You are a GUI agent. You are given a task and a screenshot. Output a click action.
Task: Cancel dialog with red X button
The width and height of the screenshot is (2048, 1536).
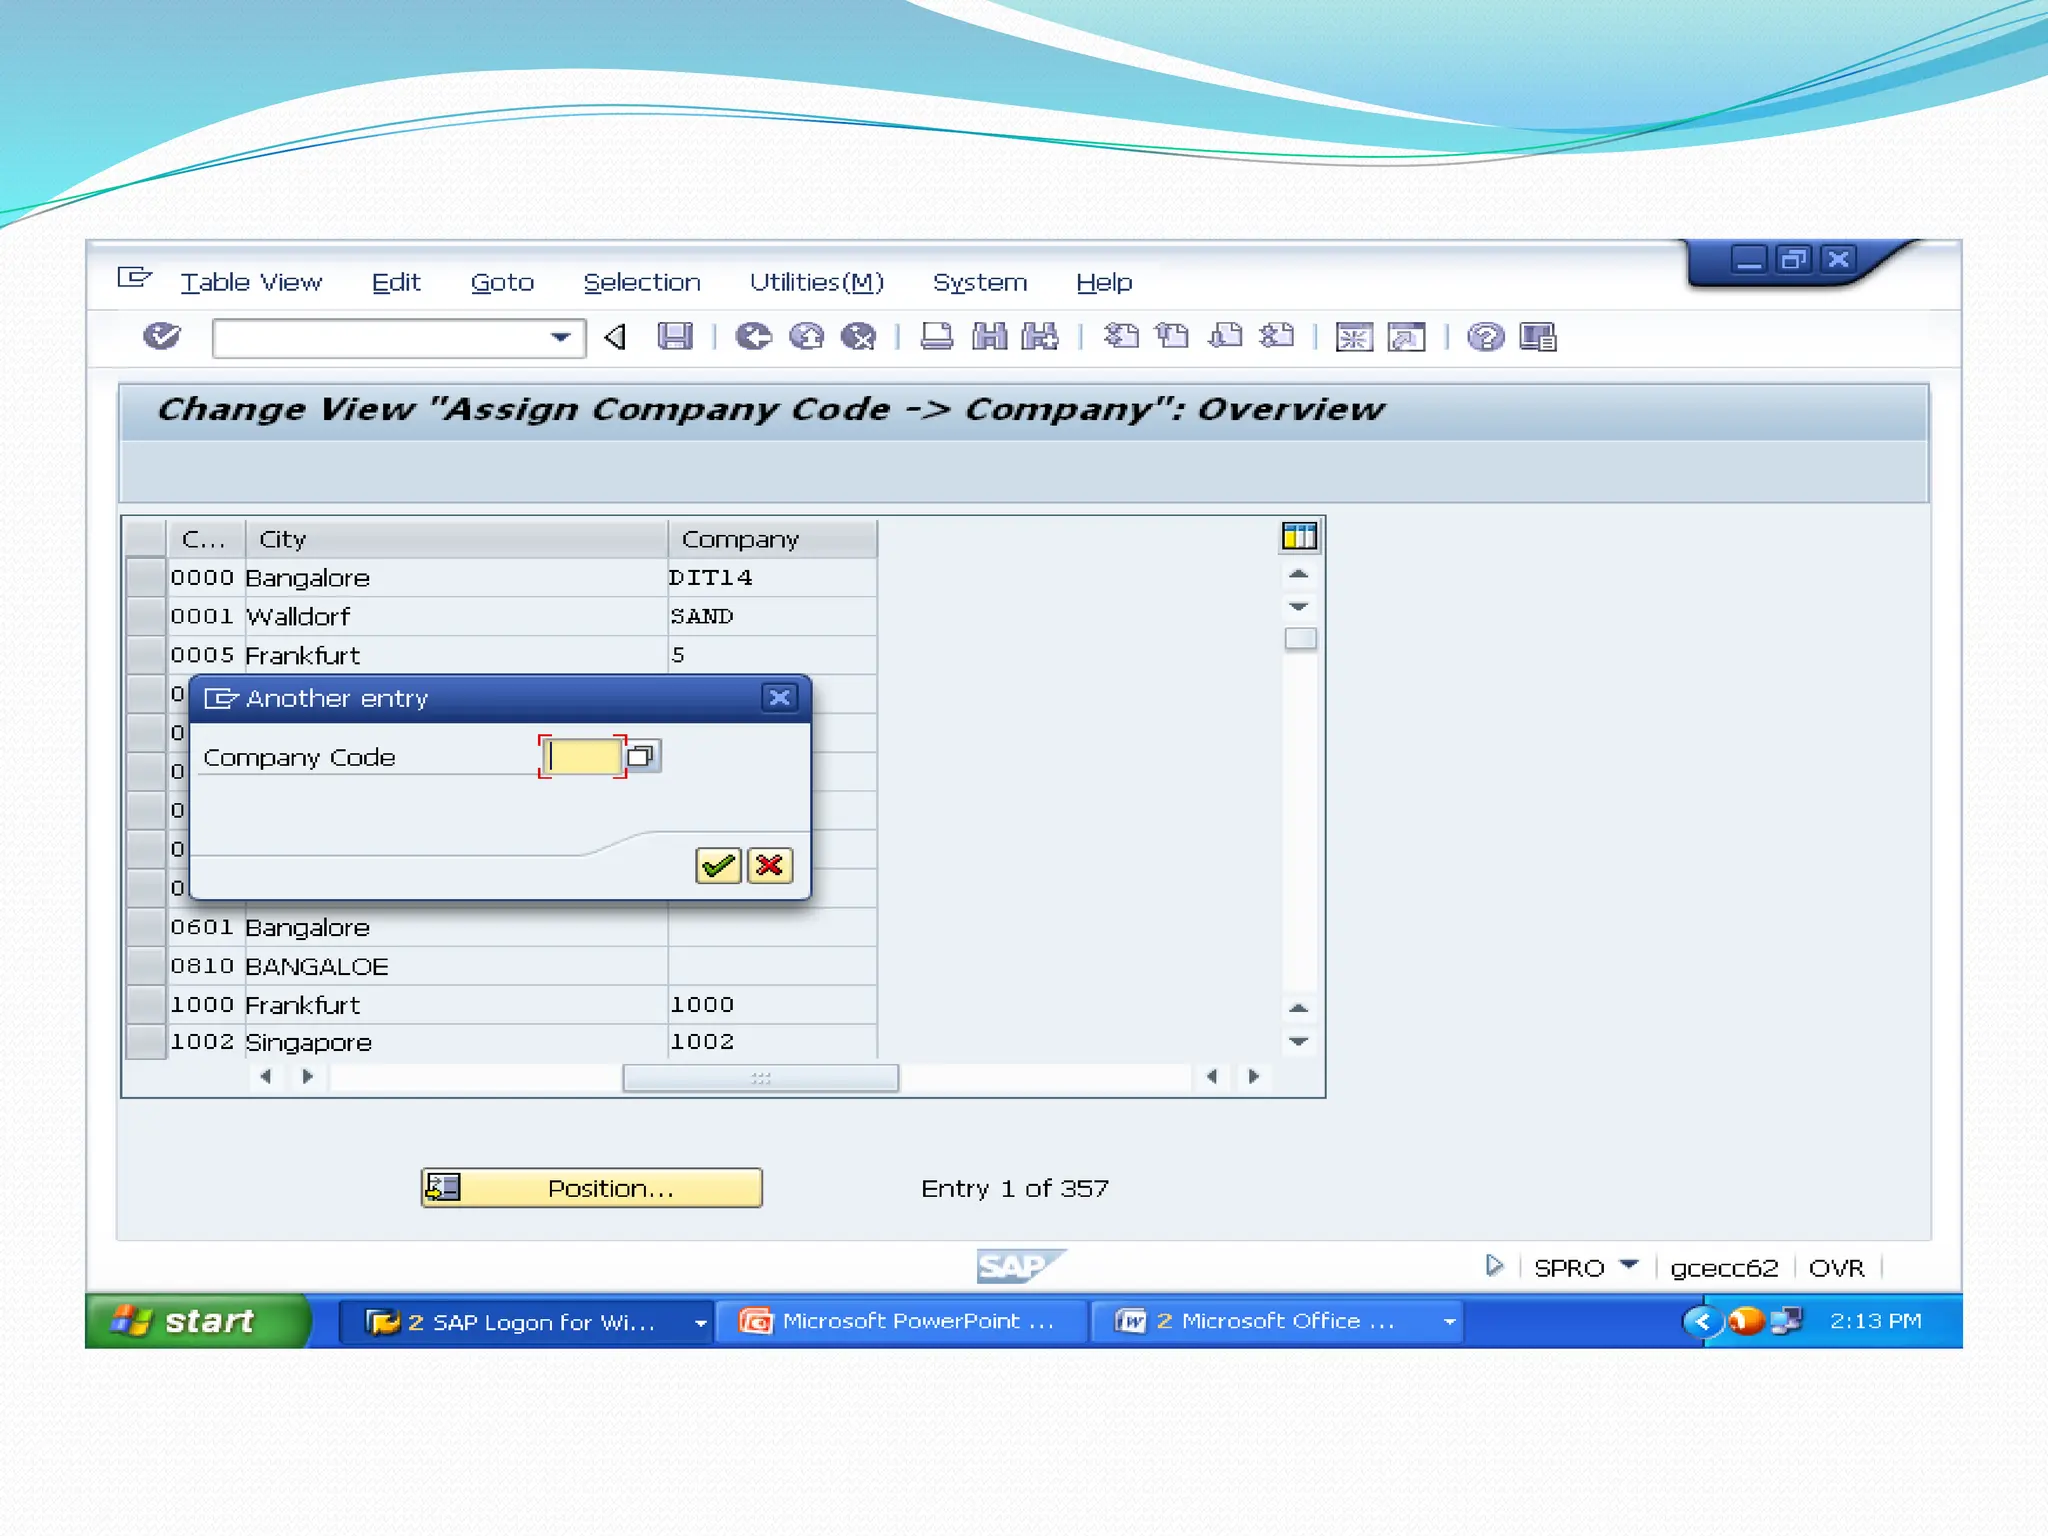click(770, 865)
